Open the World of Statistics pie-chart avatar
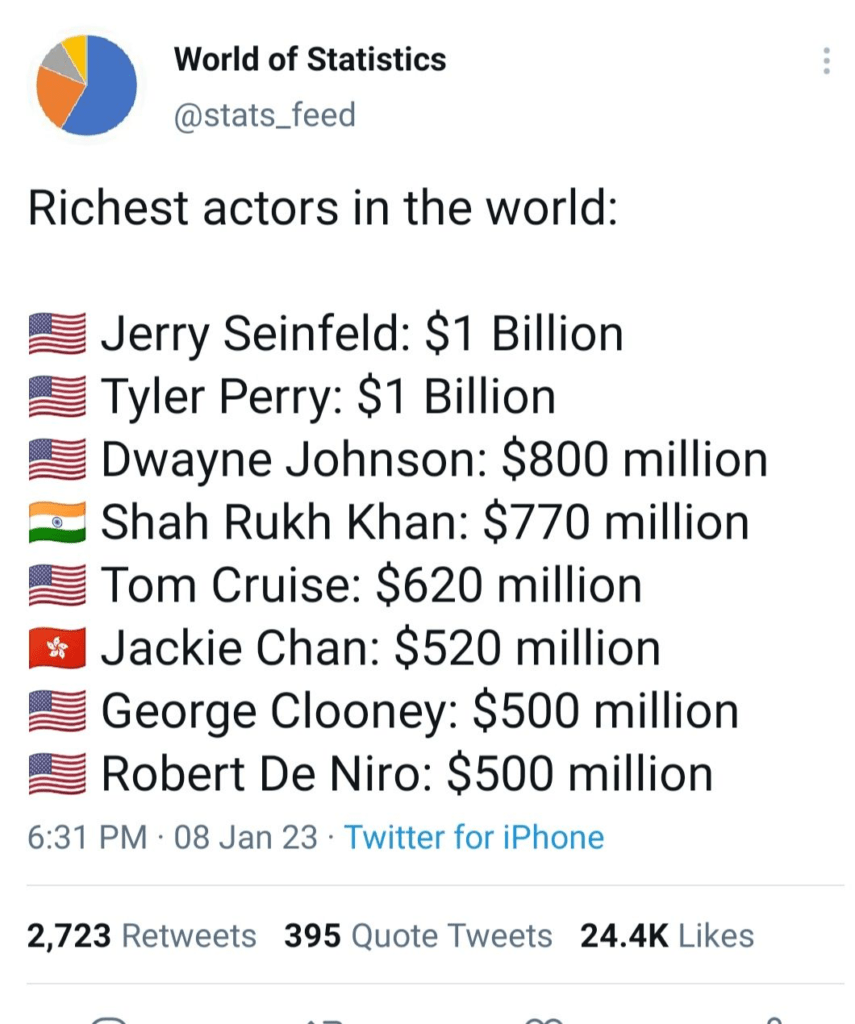The height and width of the screenshot is (1024, 855). click(86, 85)
